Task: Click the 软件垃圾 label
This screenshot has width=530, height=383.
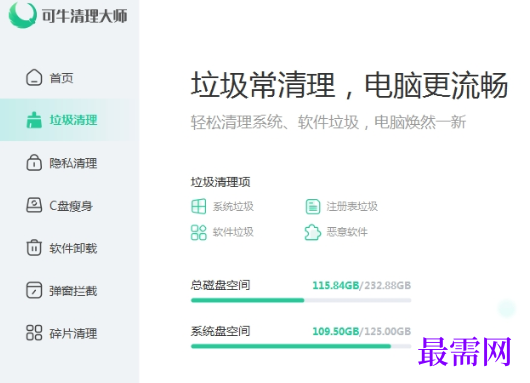Action: point(233,232)
